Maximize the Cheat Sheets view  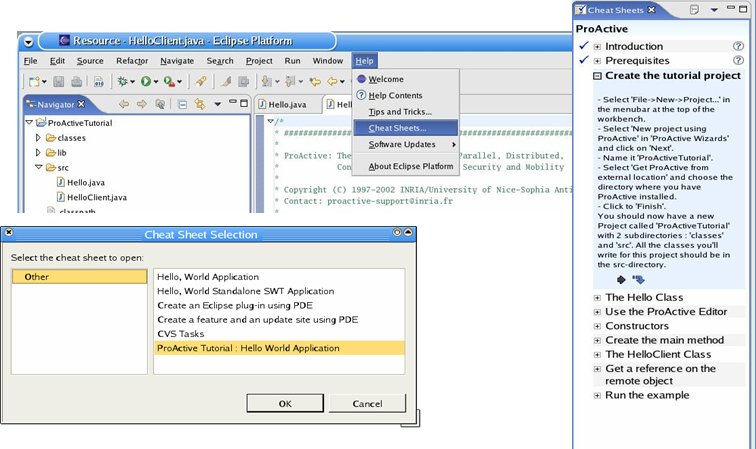(x=743, y=9)
